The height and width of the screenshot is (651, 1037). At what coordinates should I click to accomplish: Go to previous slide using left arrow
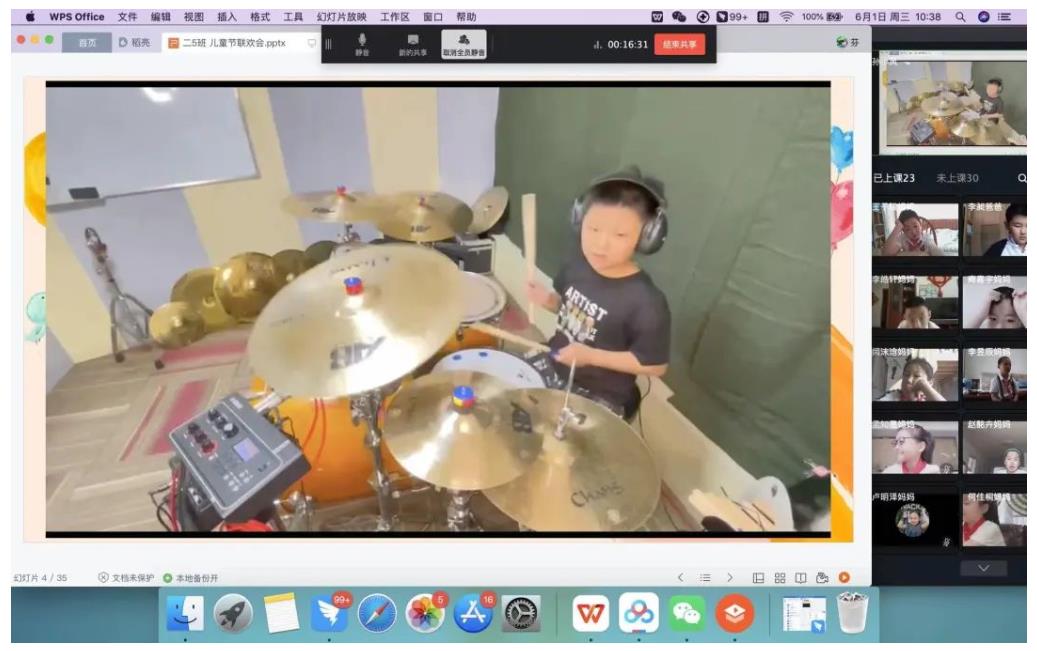681,577
